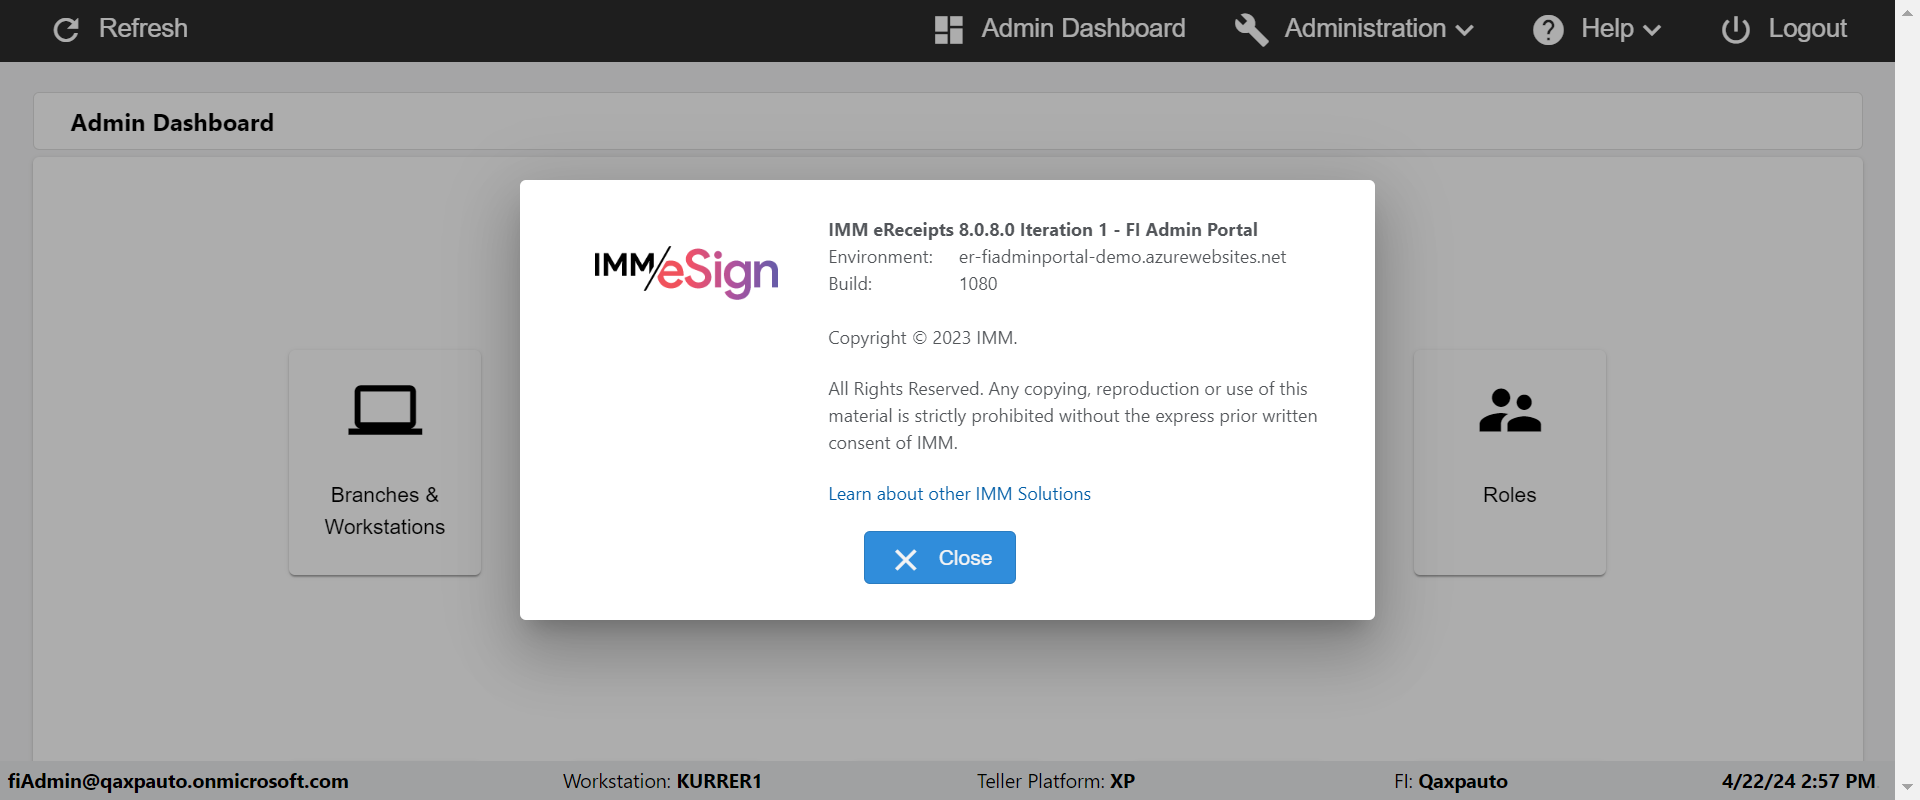Click the Logout text in the top bar

pyautogui.click(x=1807, y=29)
